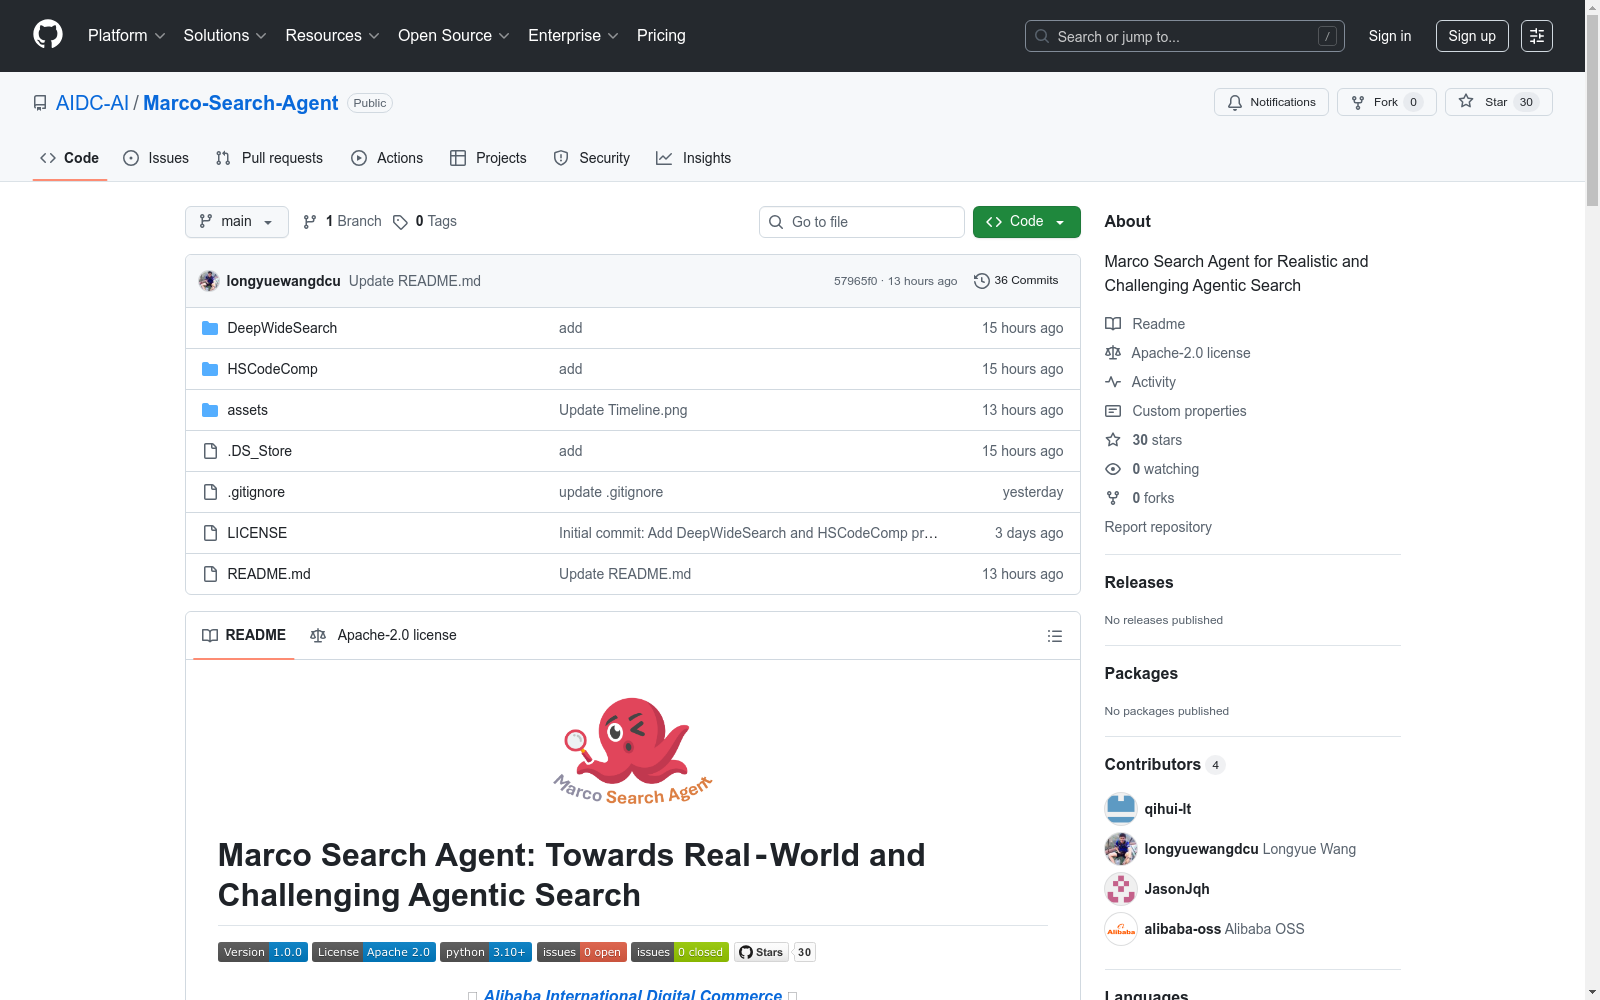Click the Notifications button
Image resolution: width=1600 pixels, height=1000 pixels.
1271,102
